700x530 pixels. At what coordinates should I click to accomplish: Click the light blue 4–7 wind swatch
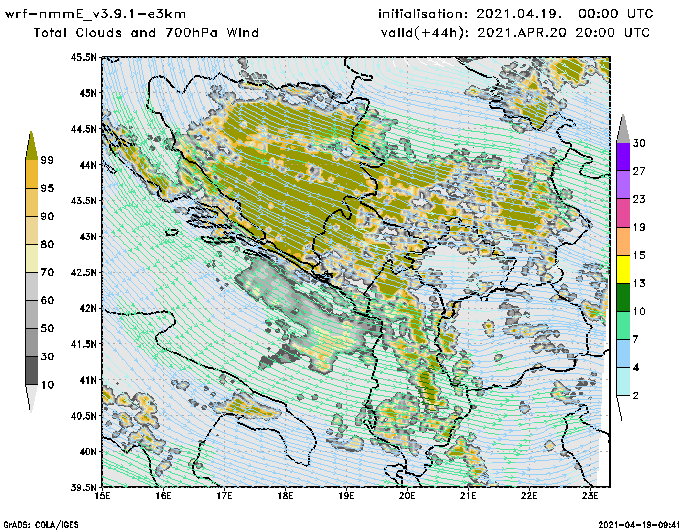click(623, 354)
